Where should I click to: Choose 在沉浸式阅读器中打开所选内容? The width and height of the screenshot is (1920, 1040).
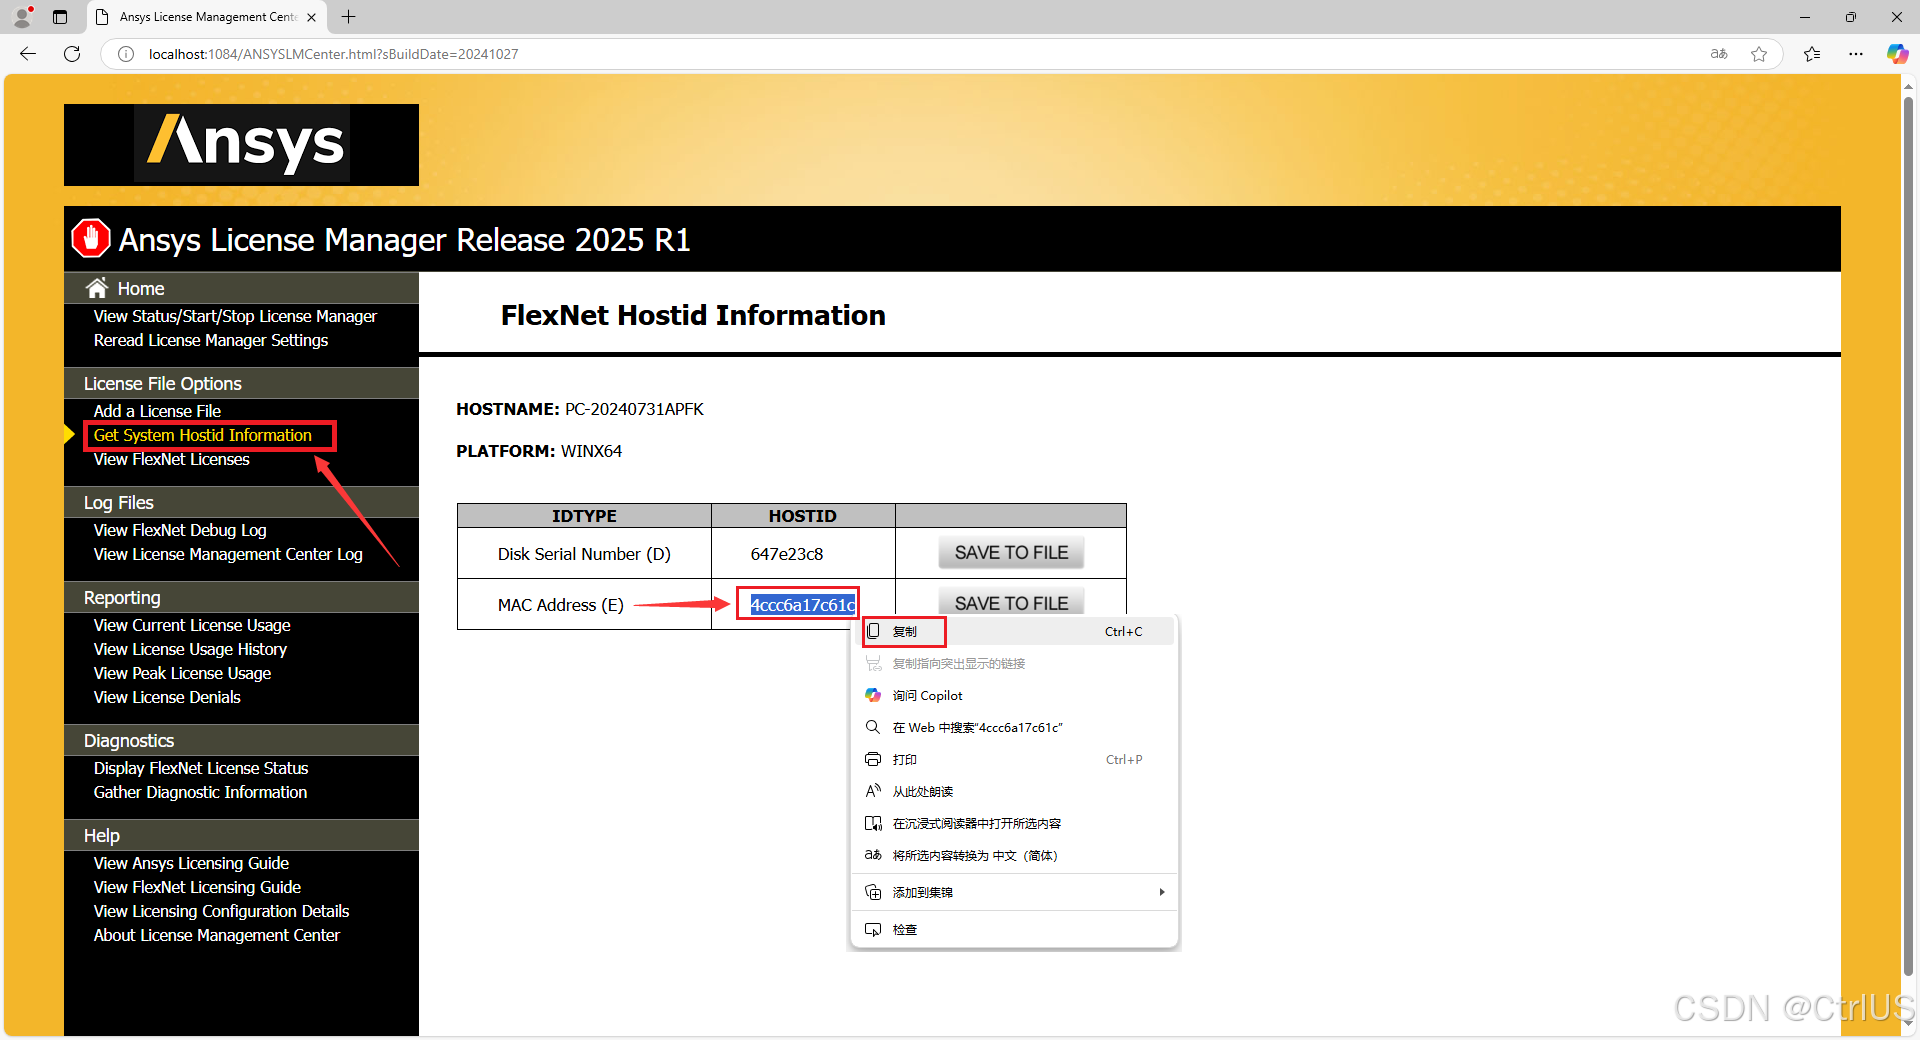click(1014, 823)
